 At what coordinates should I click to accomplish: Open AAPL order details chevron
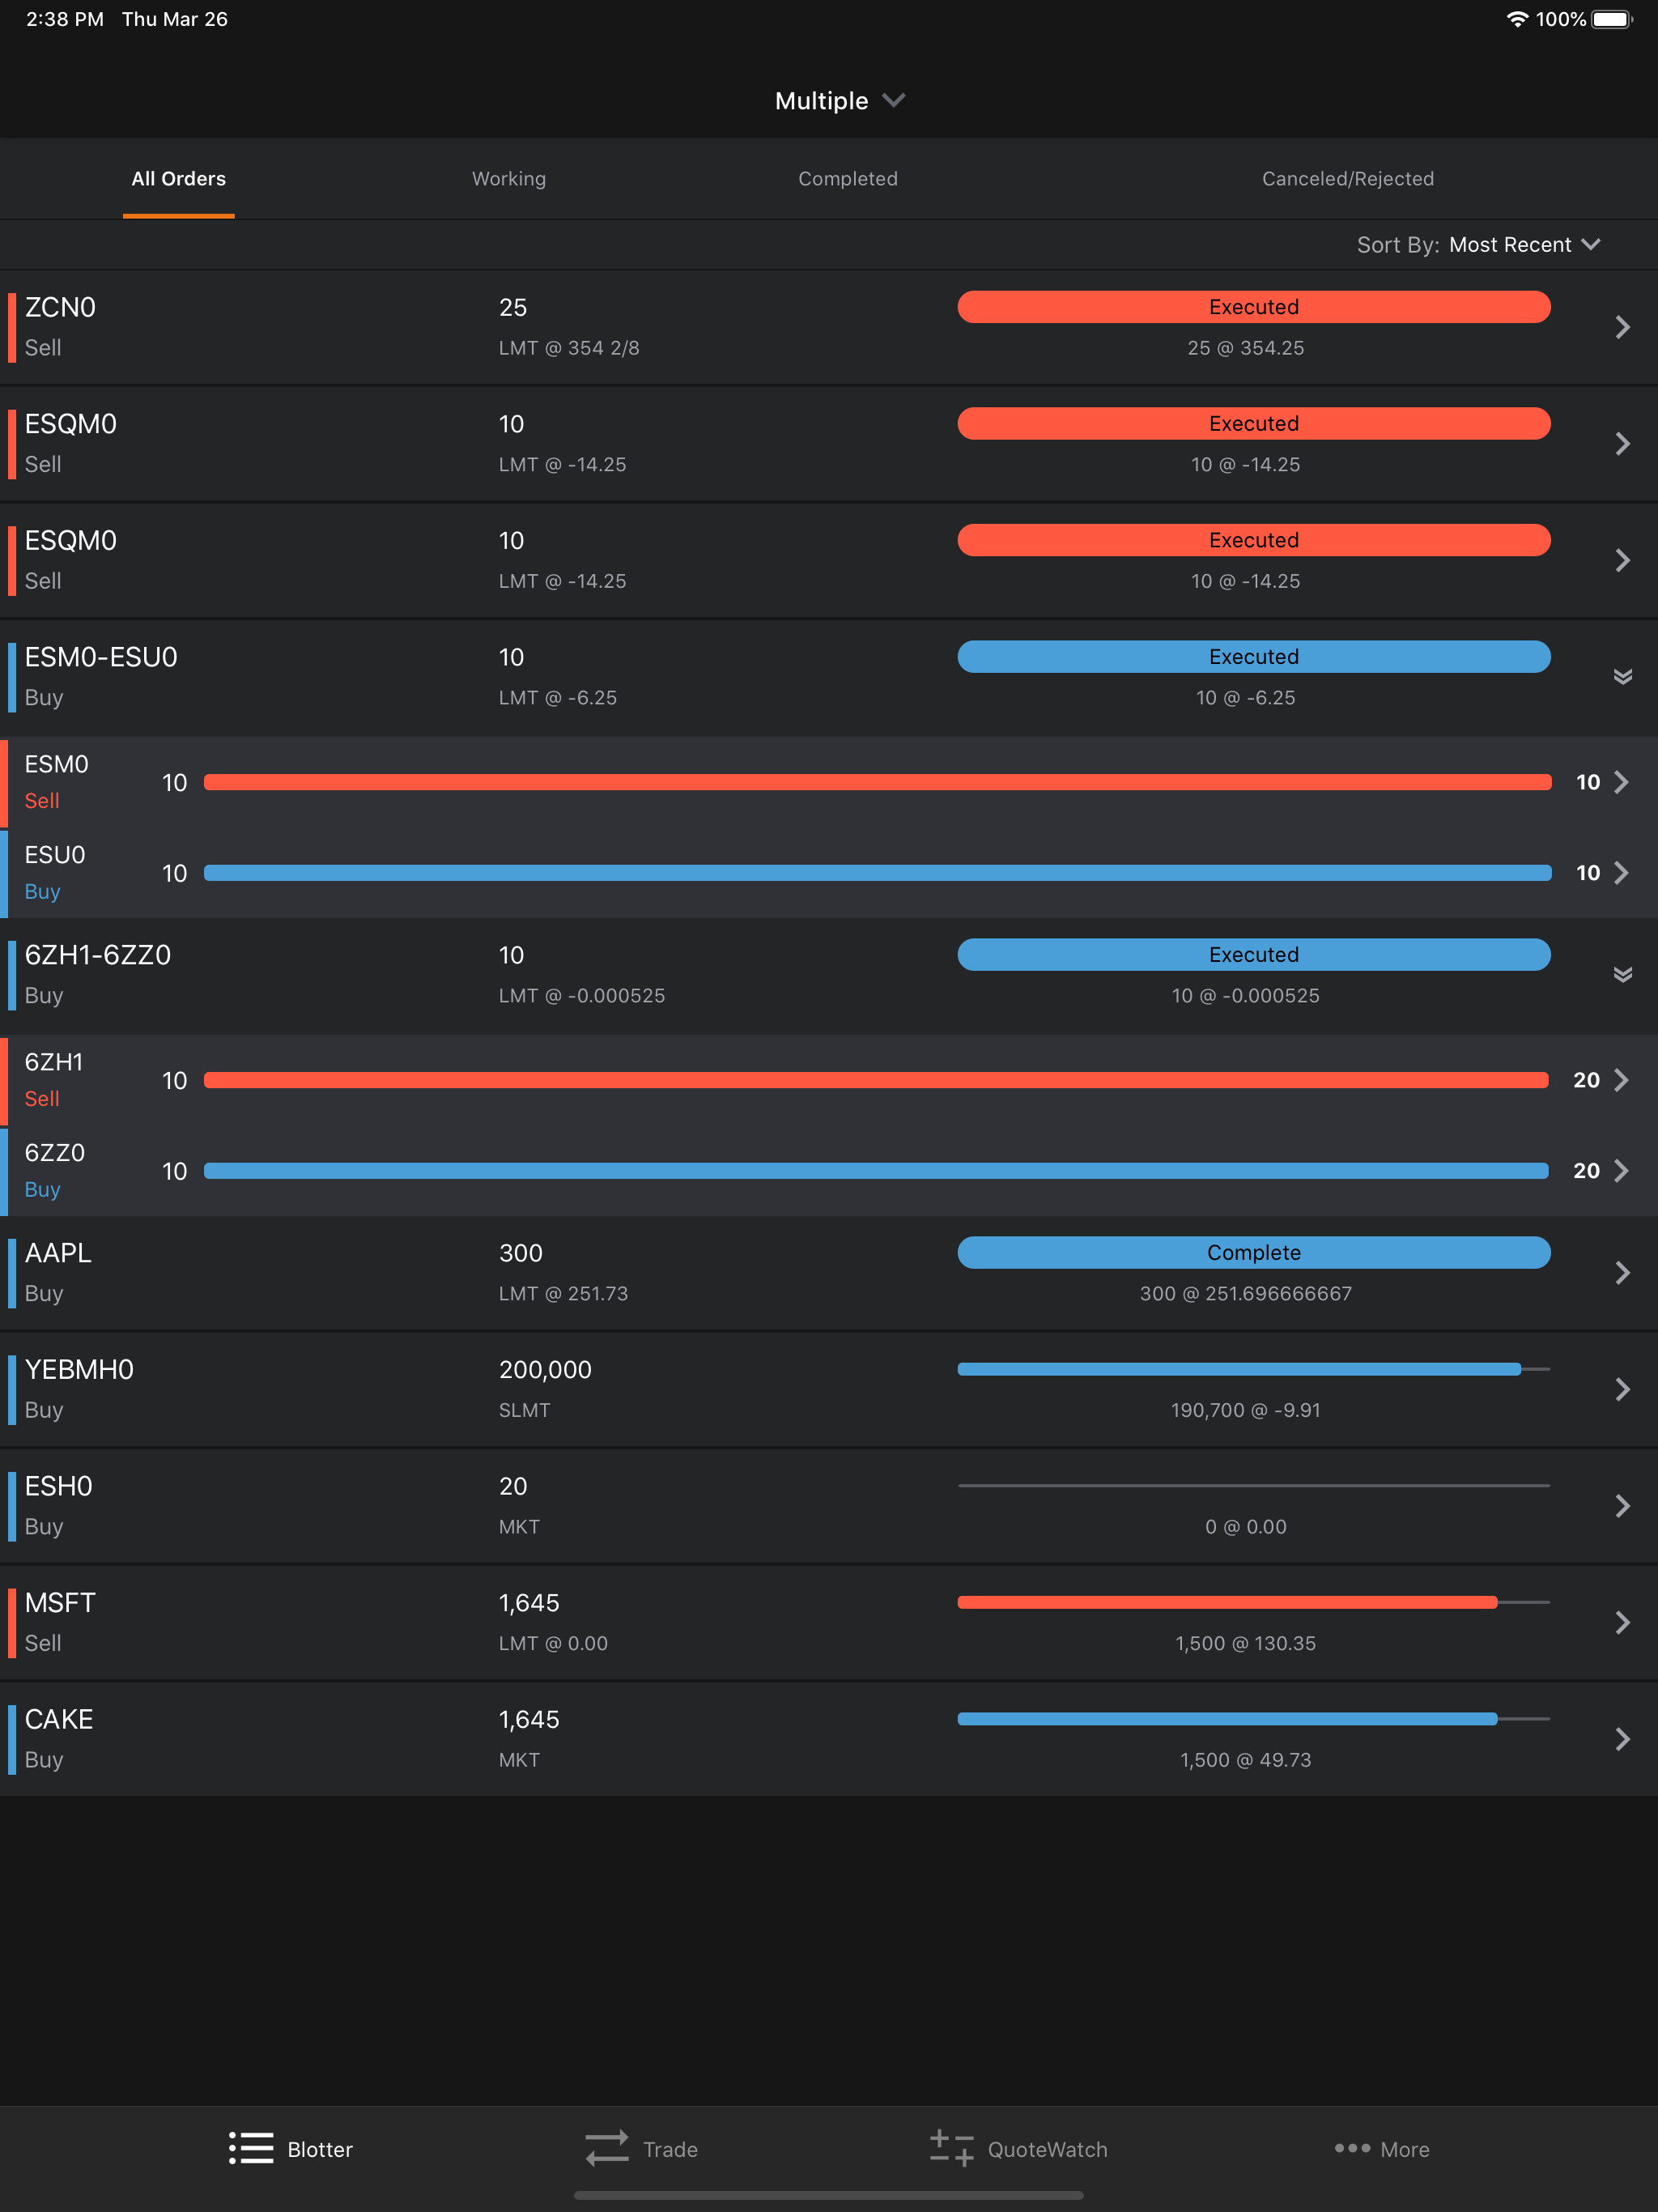click(1622, 1273)
